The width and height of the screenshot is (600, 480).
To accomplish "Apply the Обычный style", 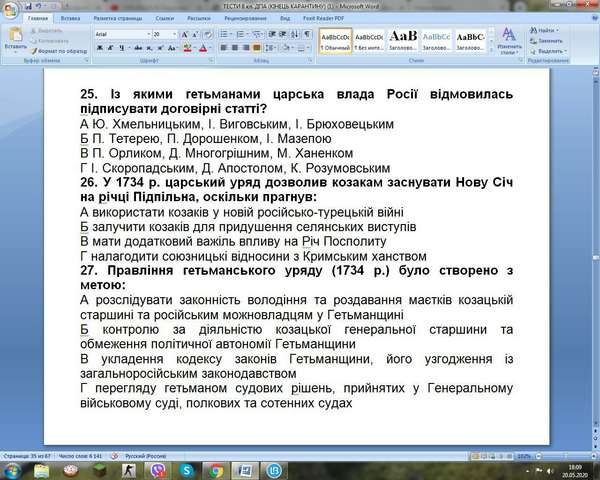I will coord(335,41).
